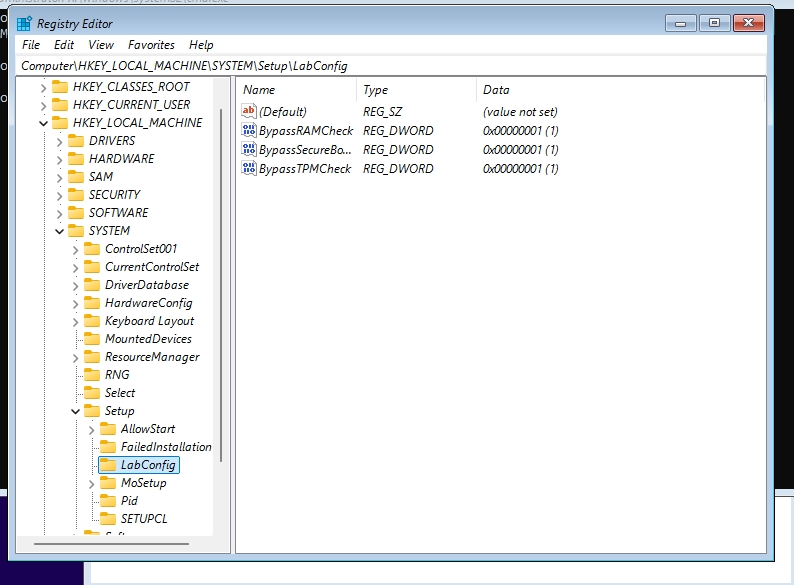Collapse the SYSTEM key
Screen dimensions: 794x585
(60, 231)
